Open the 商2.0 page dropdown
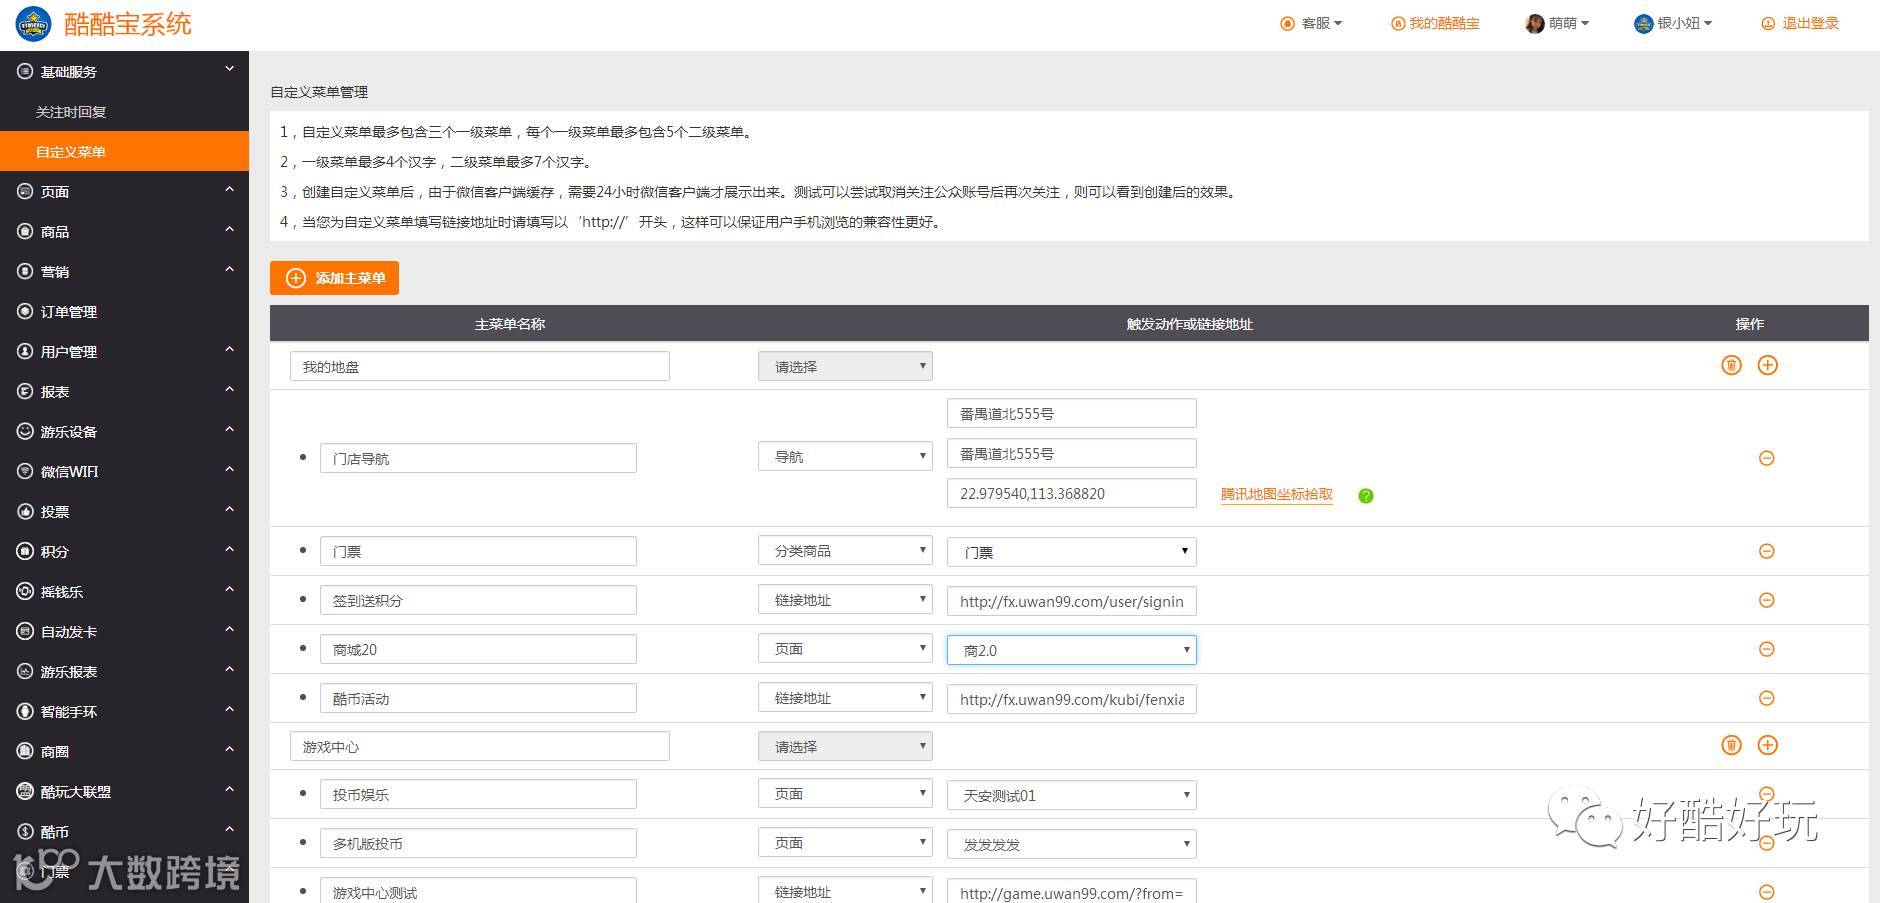The height and width of the screenshot is (903, 1880). click(x=1072, y=650)
